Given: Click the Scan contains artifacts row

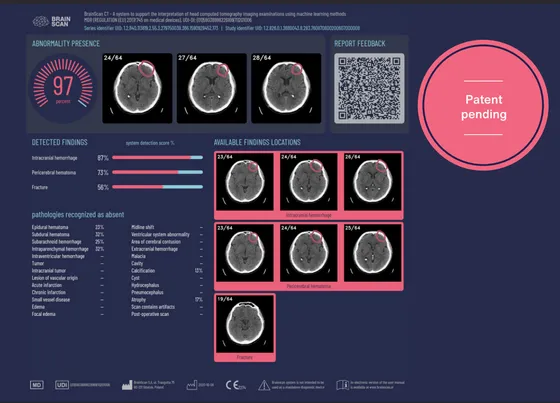Looking at the screenshot, I should [167, 307].
